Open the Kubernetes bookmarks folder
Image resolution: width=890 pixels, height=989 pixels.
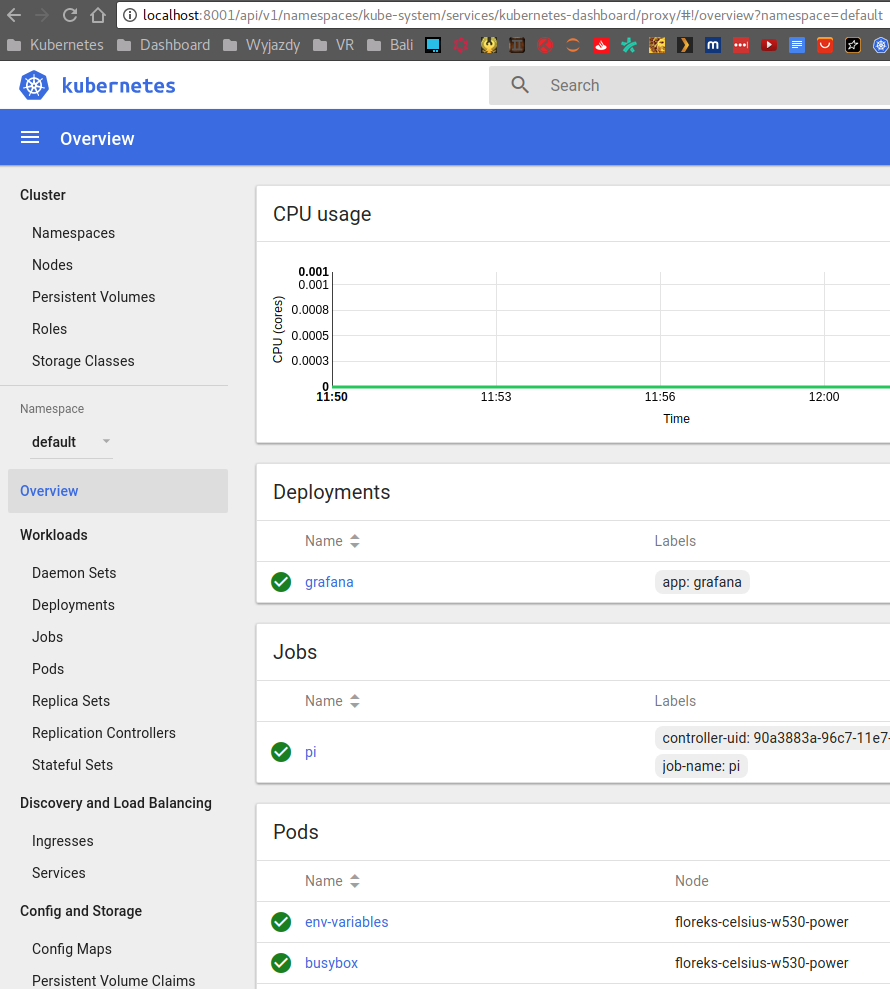pos(55,45)
